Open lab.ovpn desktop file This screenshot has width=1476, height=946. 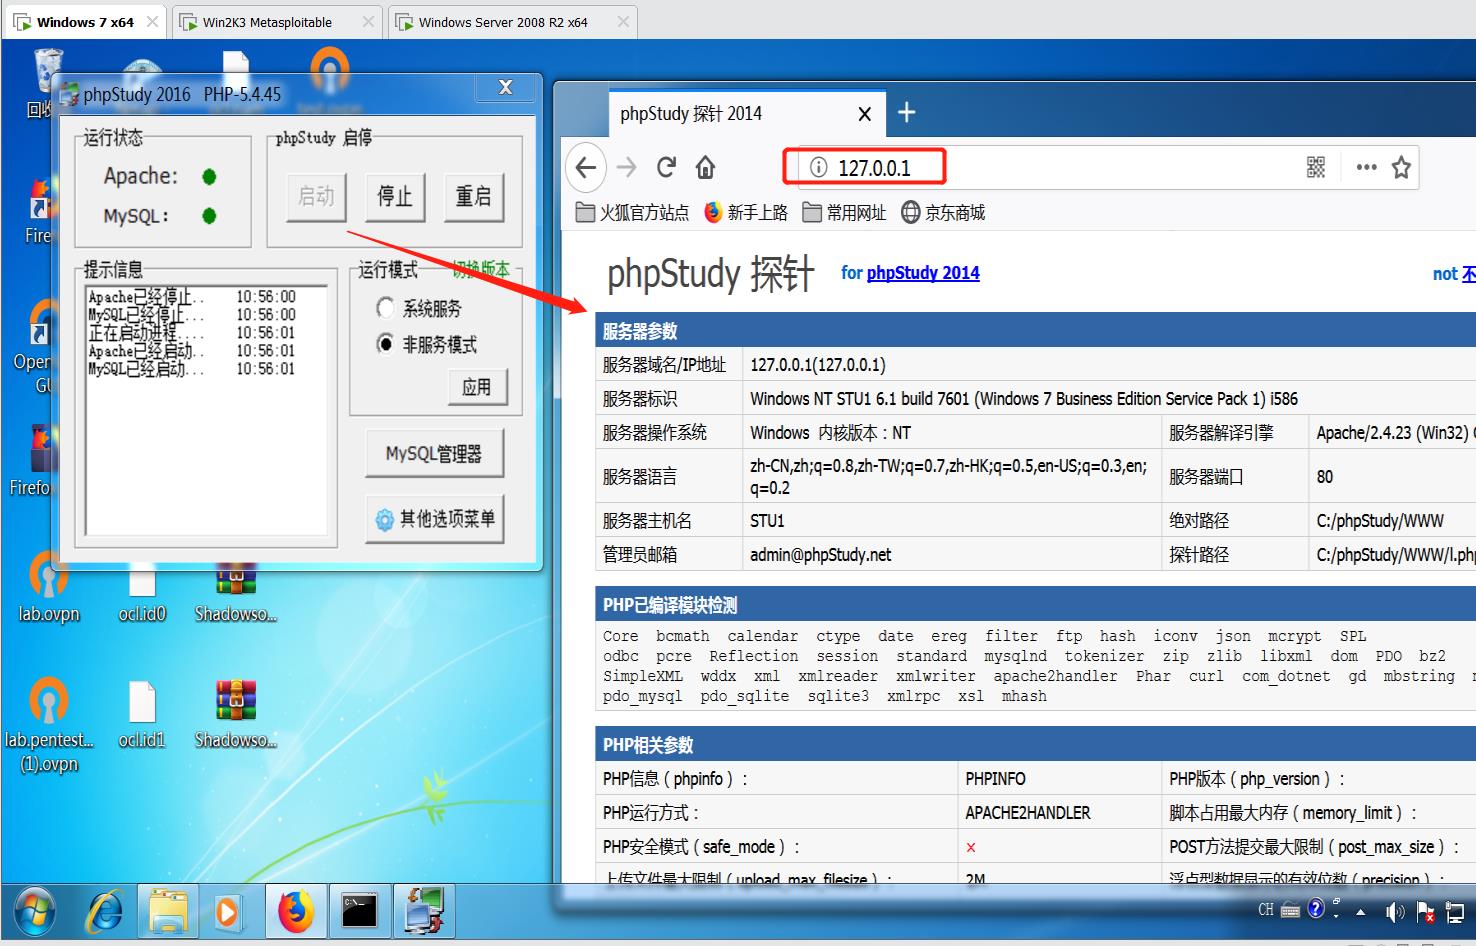(48, 587)
